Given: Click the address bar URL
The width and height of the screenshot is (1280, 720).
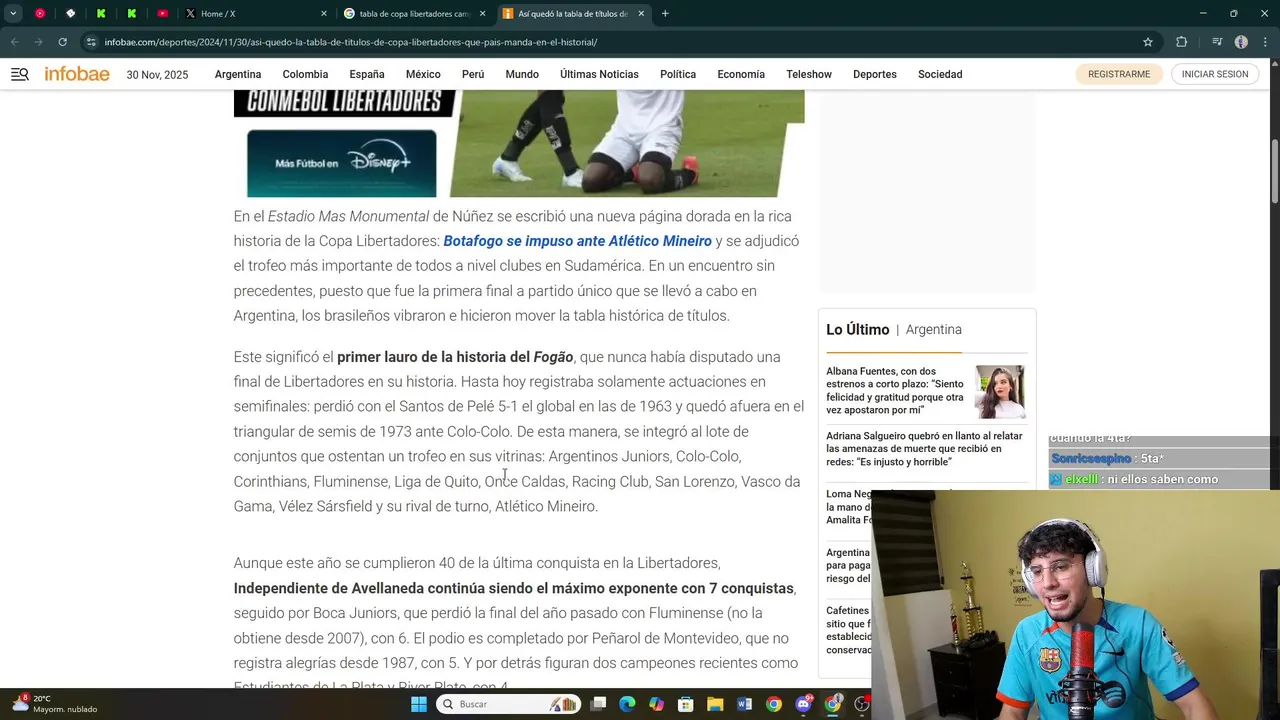Looking at the screenshot, I should click(x=351, y=42).
